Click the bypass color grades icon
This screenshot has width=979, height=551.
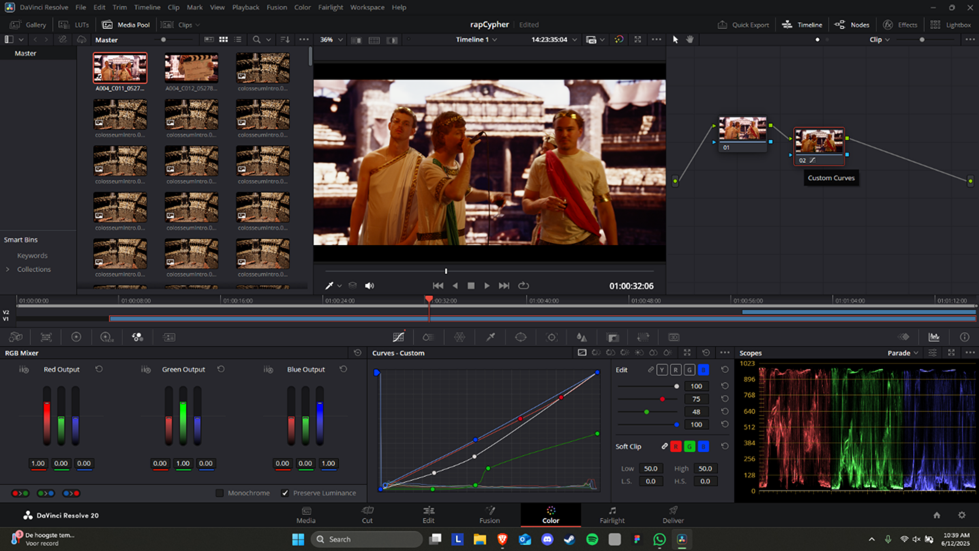tap(619, 39)
